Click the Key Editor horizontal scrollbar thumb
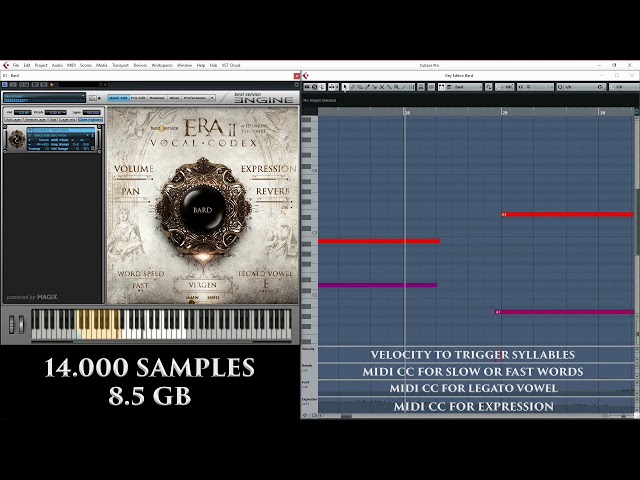 346,416
